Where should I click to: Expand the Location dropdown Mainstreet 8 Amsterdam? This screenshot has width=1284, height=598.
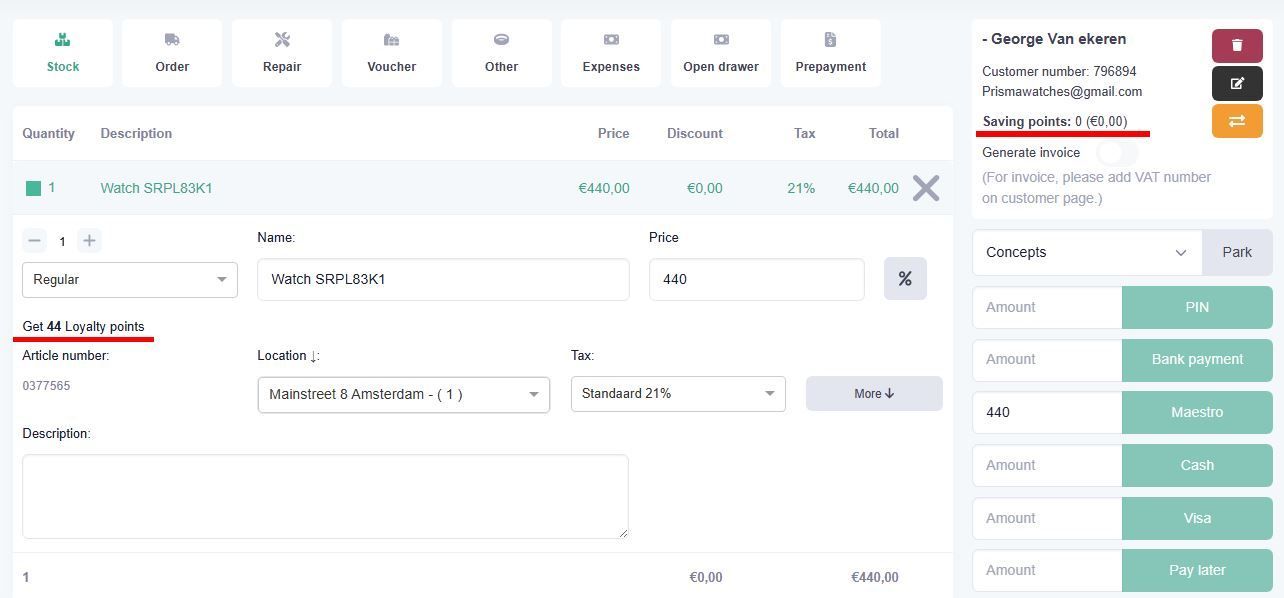pyautogui.click(x=403, y=395)
